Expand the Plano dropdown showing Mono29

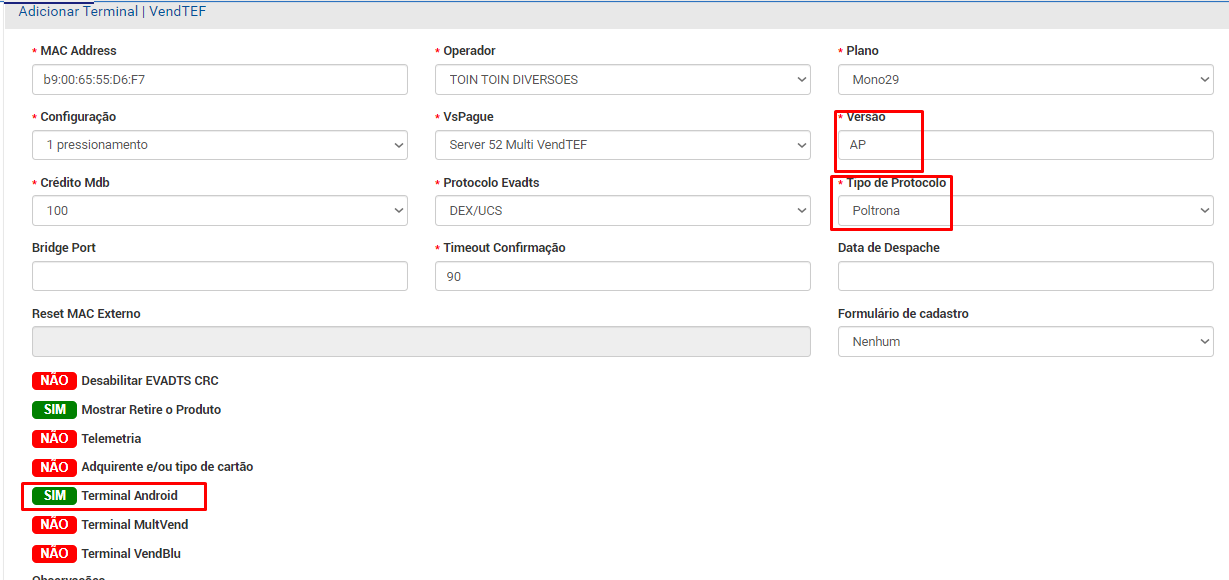click(x=1026, y=80)
